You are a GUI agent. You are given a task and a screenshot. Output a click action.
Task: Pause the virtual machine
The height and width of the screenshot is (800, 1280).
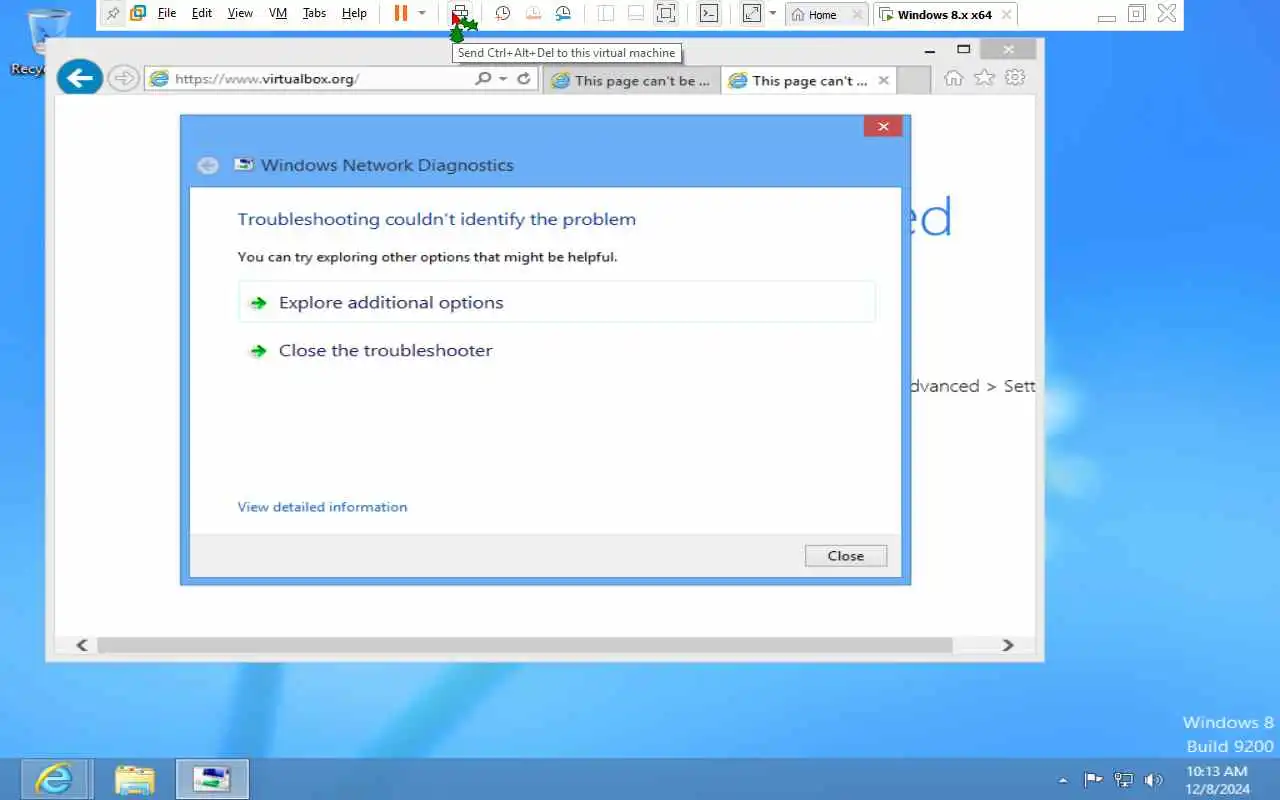[x=400, y=14]
